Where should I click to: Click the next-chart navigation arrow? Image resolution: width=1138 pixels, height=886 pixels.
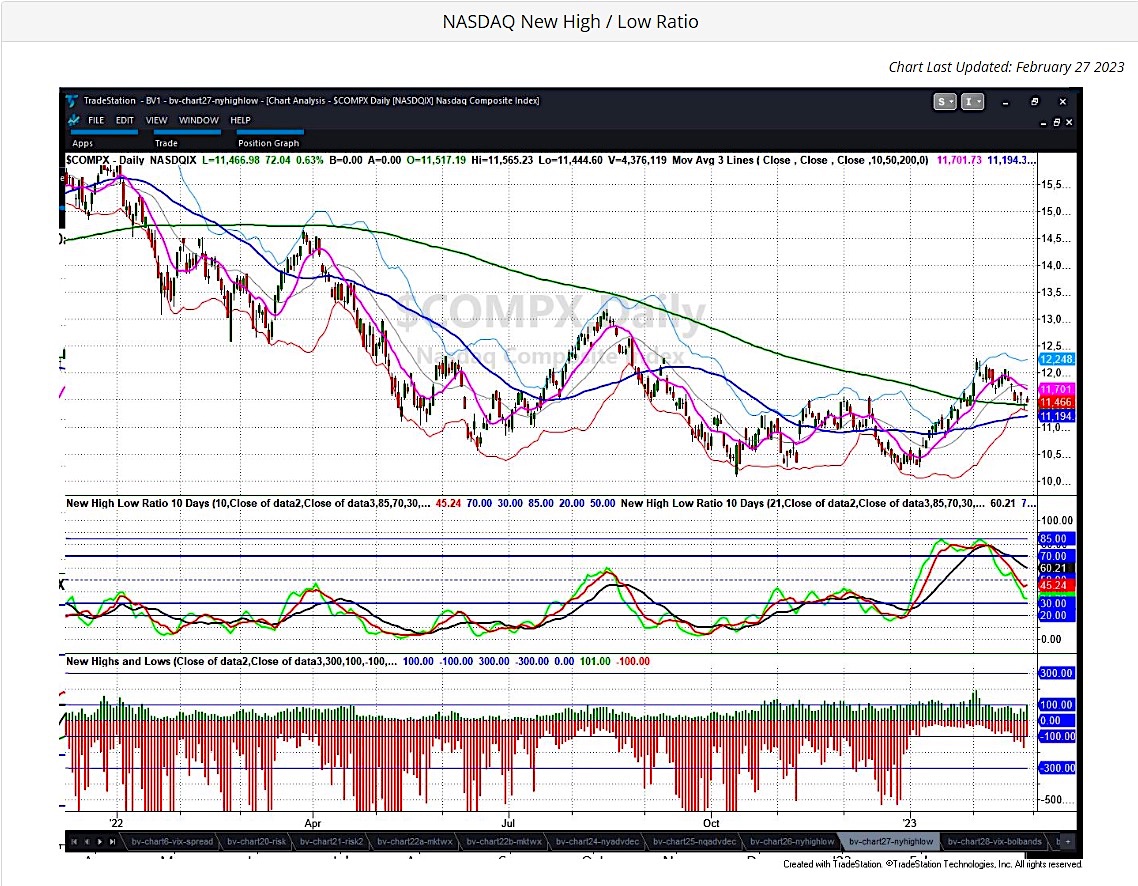pos(100,842)
